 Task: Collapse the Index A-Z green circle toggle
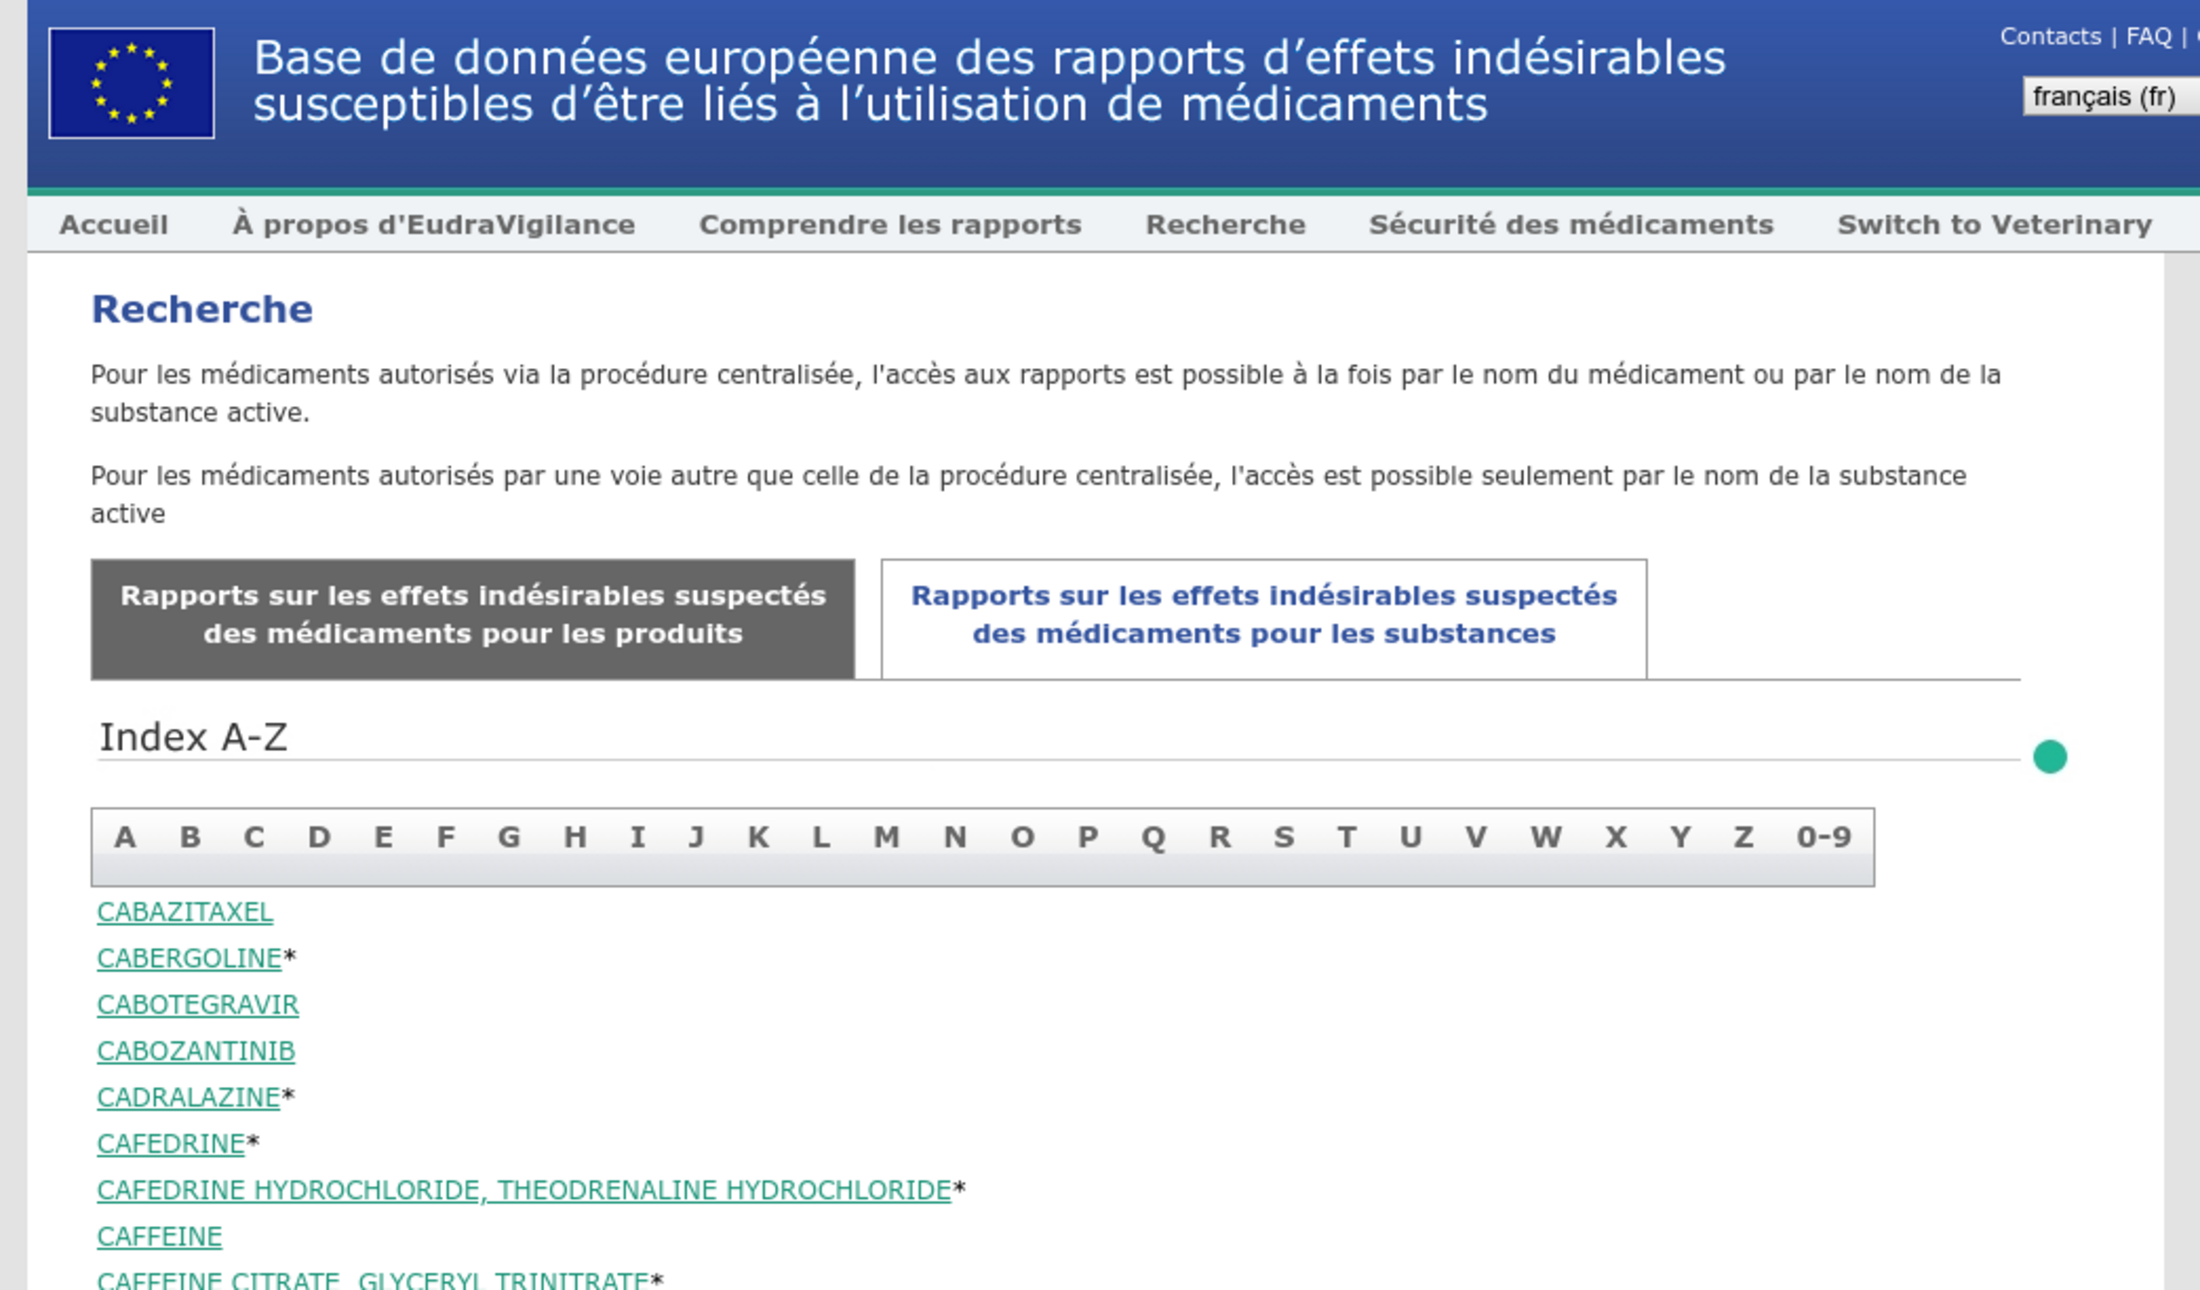pos(2049,757)
